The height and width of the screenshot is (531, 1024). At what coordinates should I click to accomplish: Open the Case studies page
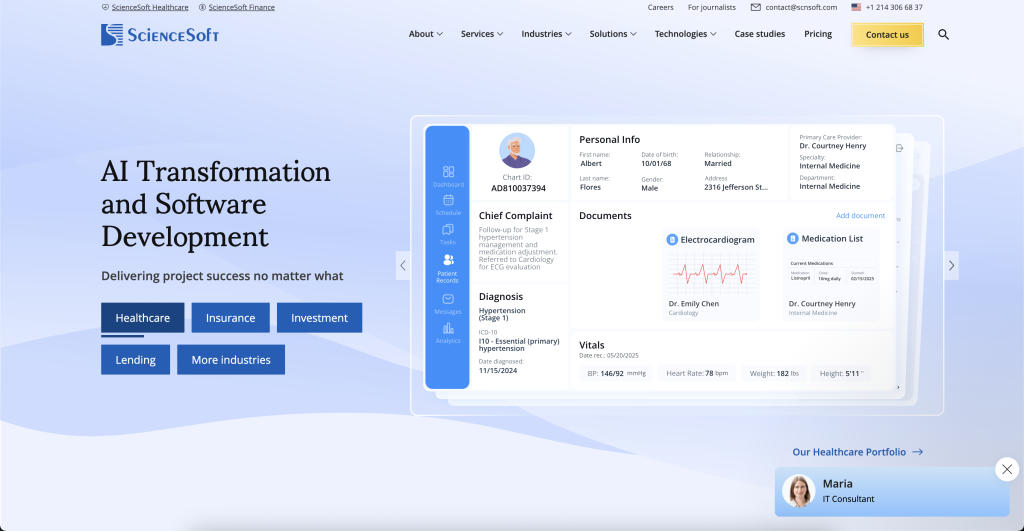coord(760,34)
